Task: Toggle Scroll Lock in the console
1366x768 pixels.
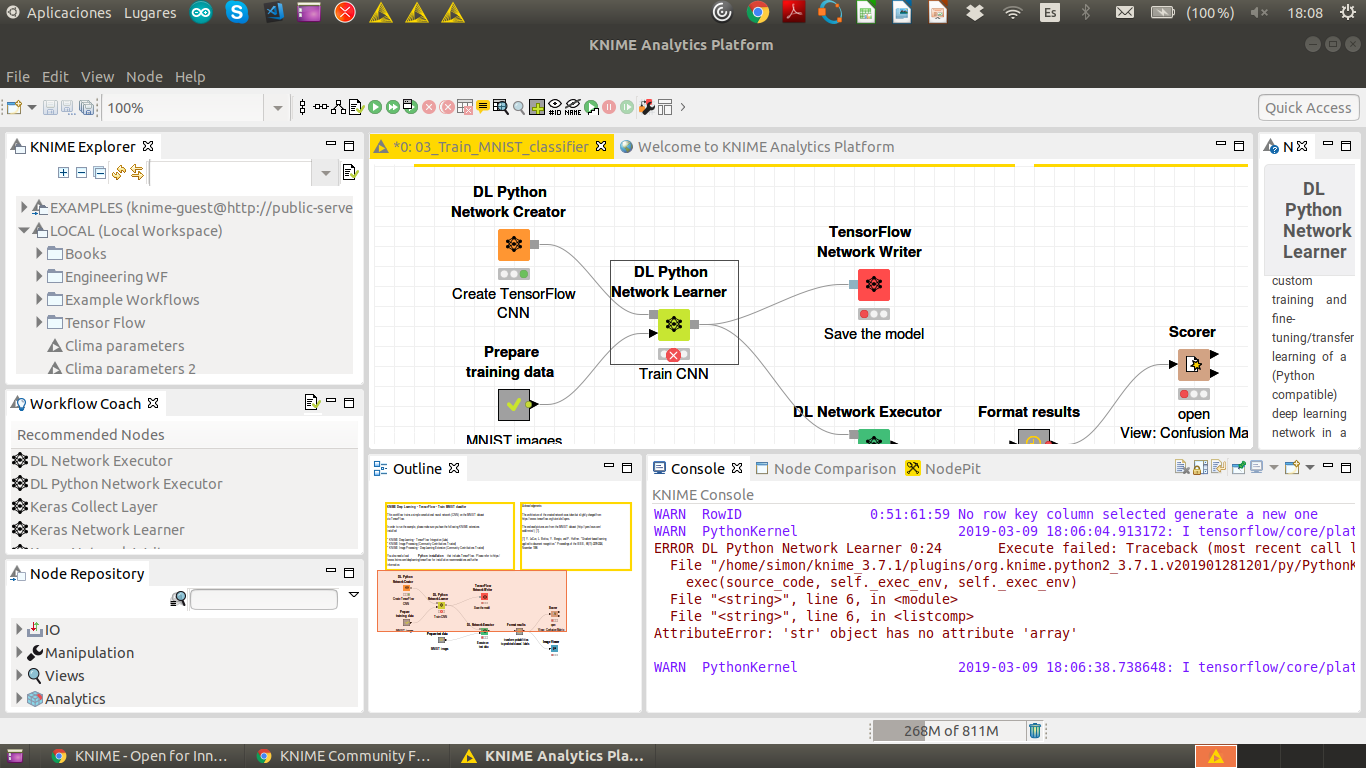Action: [x=1200, y=468]
